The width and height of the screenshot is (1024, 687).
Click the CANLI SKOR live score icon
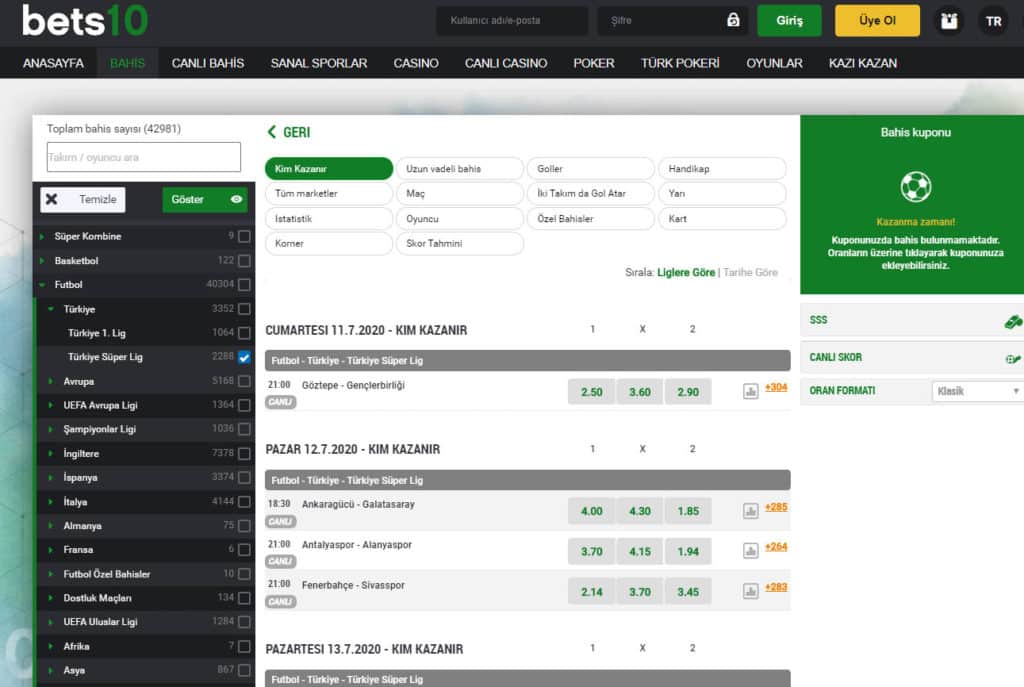(x=1013, y=358)
